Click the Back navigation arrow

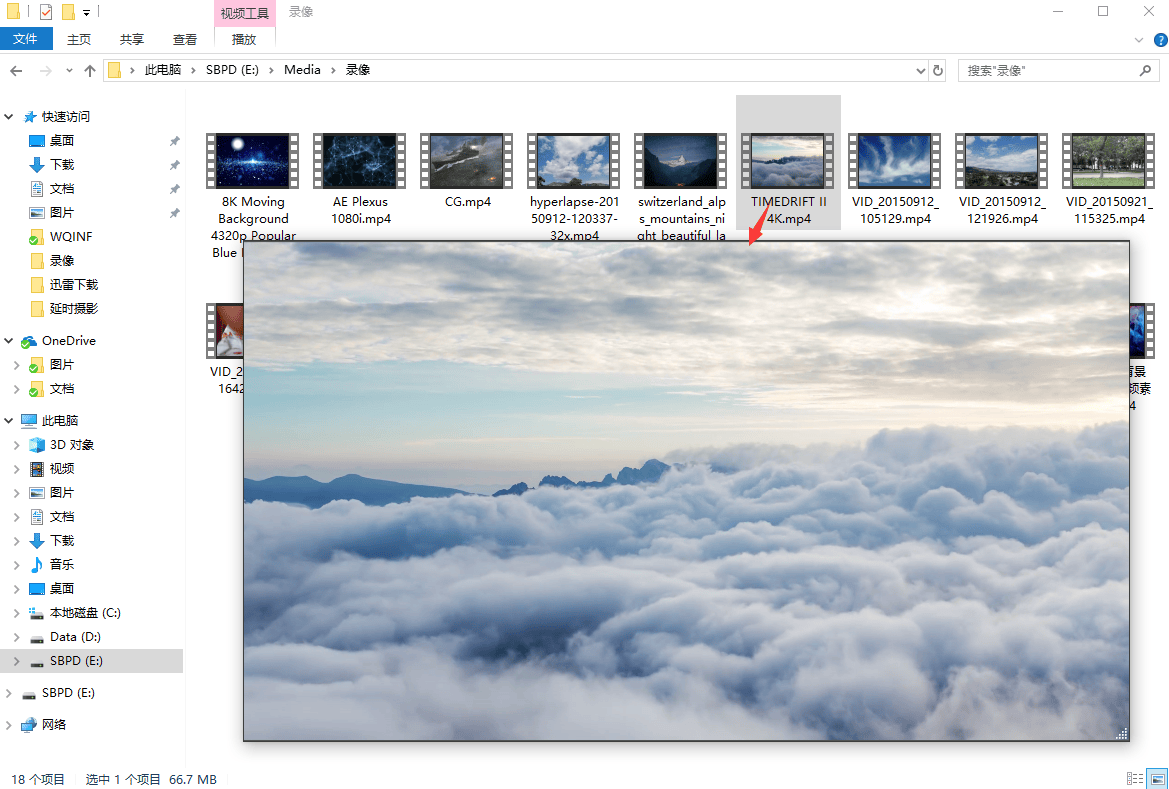[x=16, y=71]
